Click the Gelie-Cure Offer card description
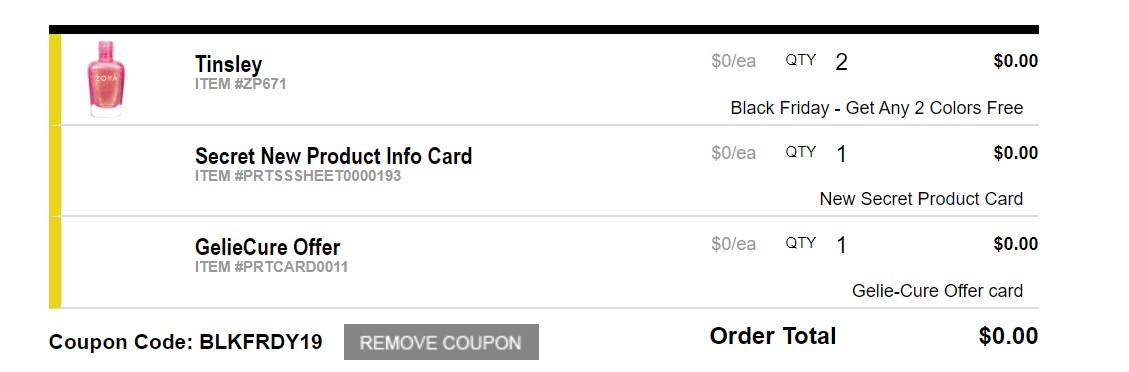This screenshot has height=372, width=1129. 937,291
